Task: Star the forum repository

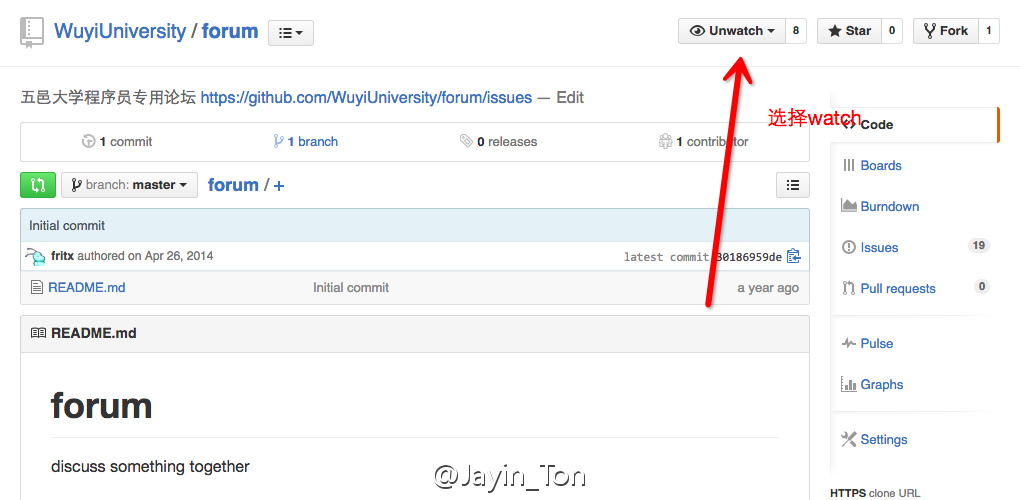Action: coord(849,31)
